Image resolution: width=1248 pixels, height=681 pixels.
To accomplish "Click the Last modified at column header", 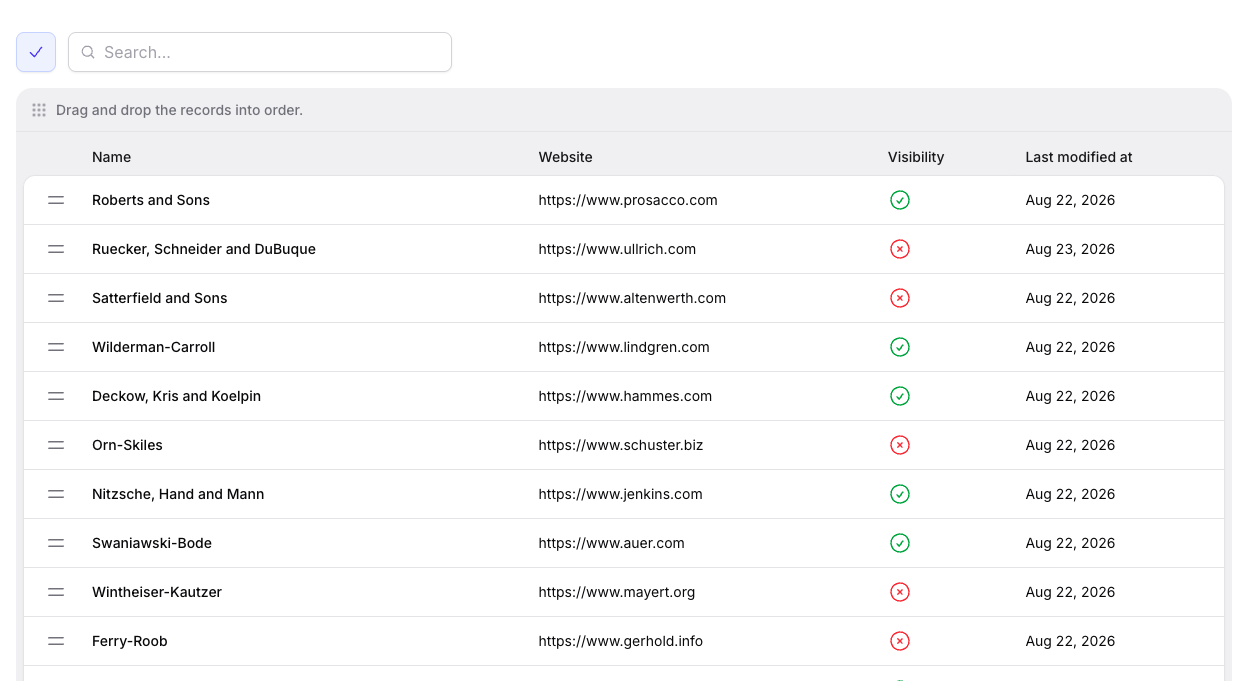I will click(1079, 157).
